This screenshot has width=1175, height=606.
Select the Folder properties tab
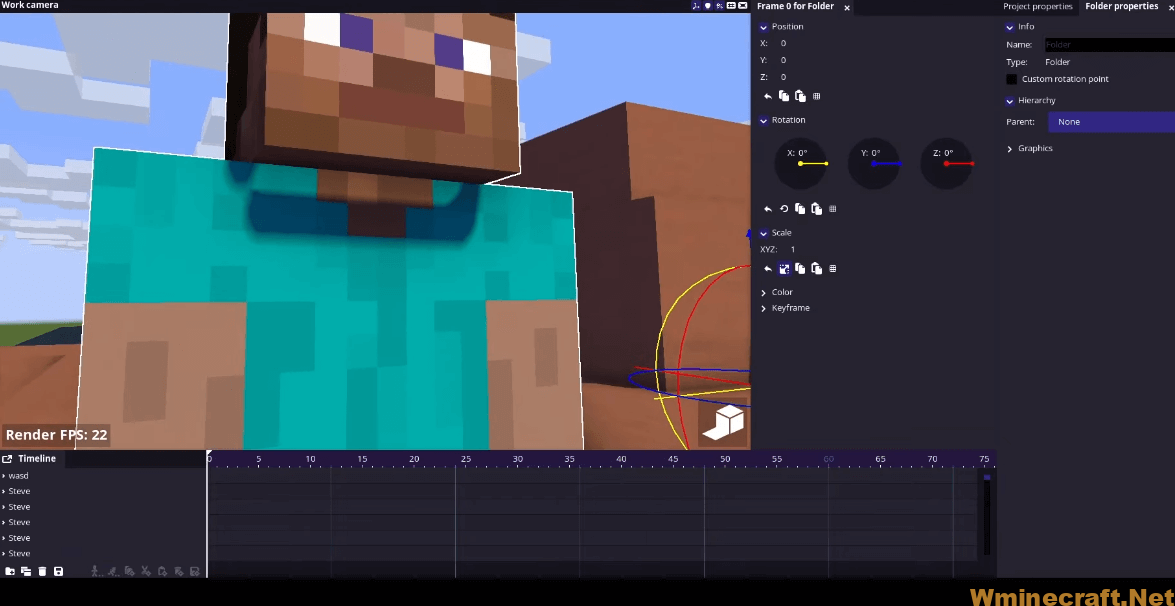pyautogui.click(x=1121, y=6)
